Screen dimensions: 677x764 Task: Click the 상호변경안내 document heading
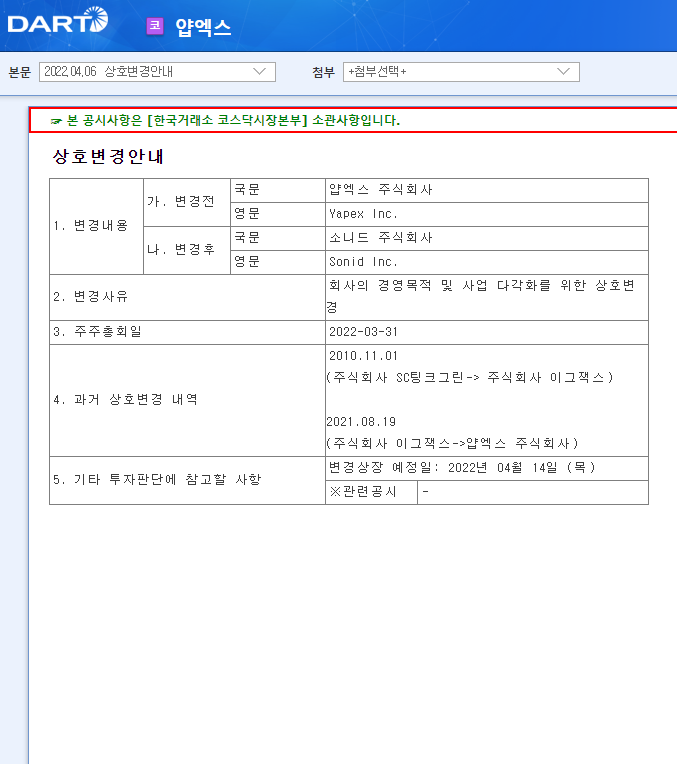pos(108,156)
